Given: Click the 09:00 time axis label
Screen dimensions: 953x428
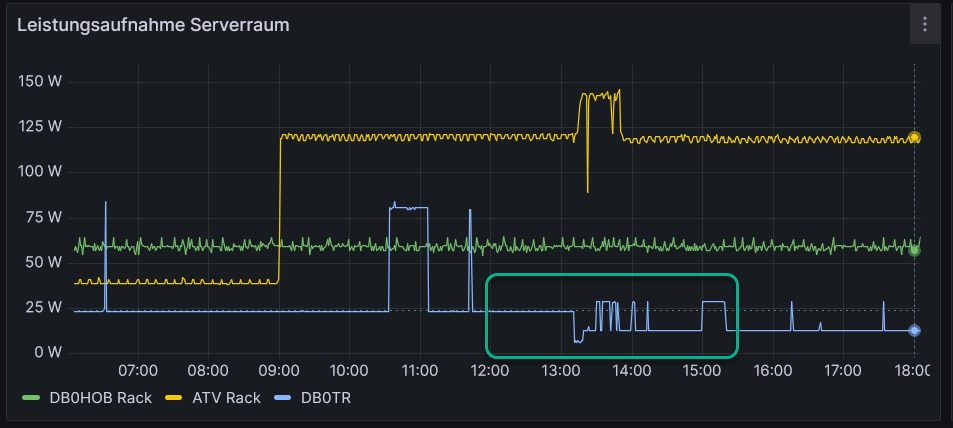Looking at the screenshot, I should point(279,370).
